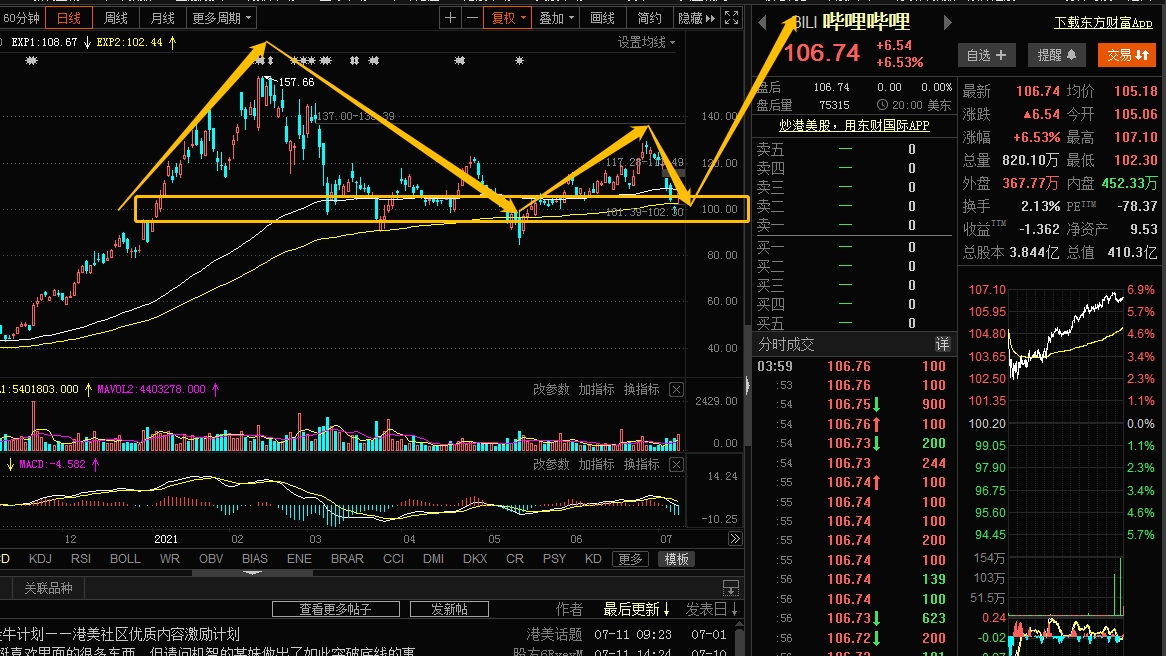Switch to 60分钟 period

click(x=20, y=18)
